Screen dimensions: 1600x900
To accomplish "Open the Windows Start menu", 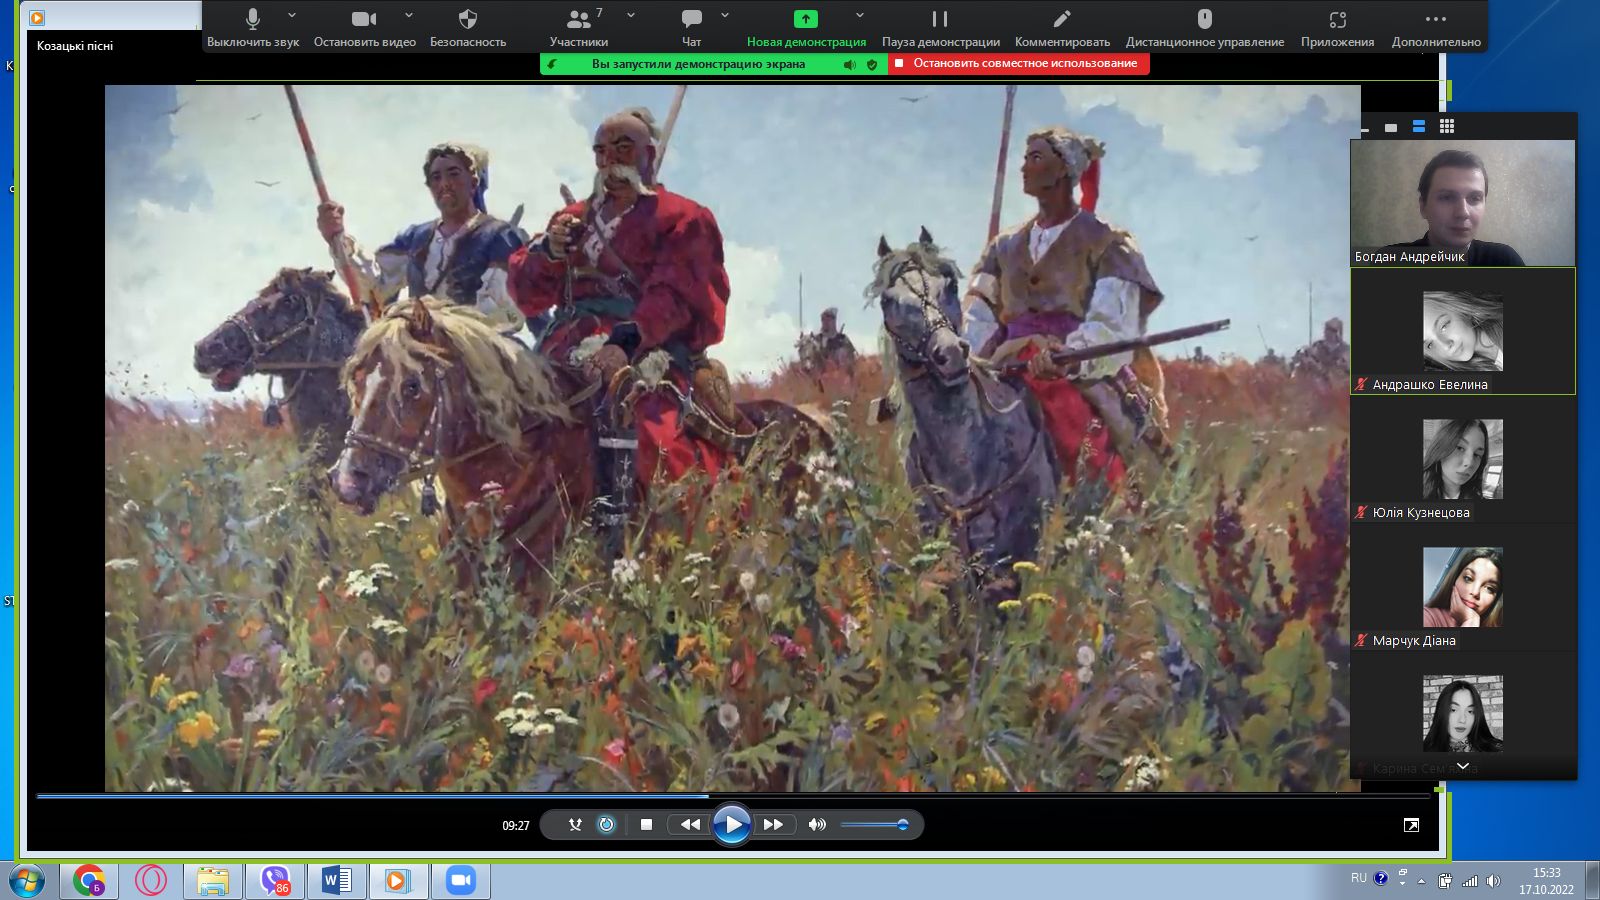I will click(27, 881).
